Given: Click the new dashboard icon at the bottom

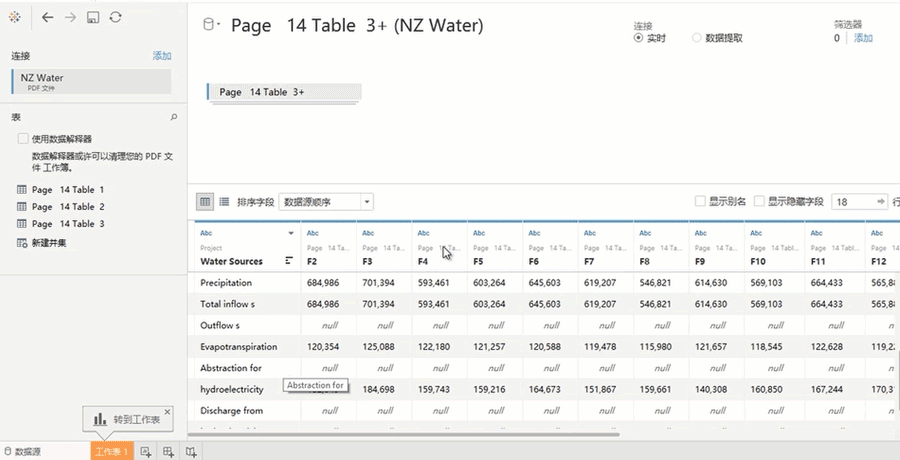Looking at the screenshot, I should point(168,452).
